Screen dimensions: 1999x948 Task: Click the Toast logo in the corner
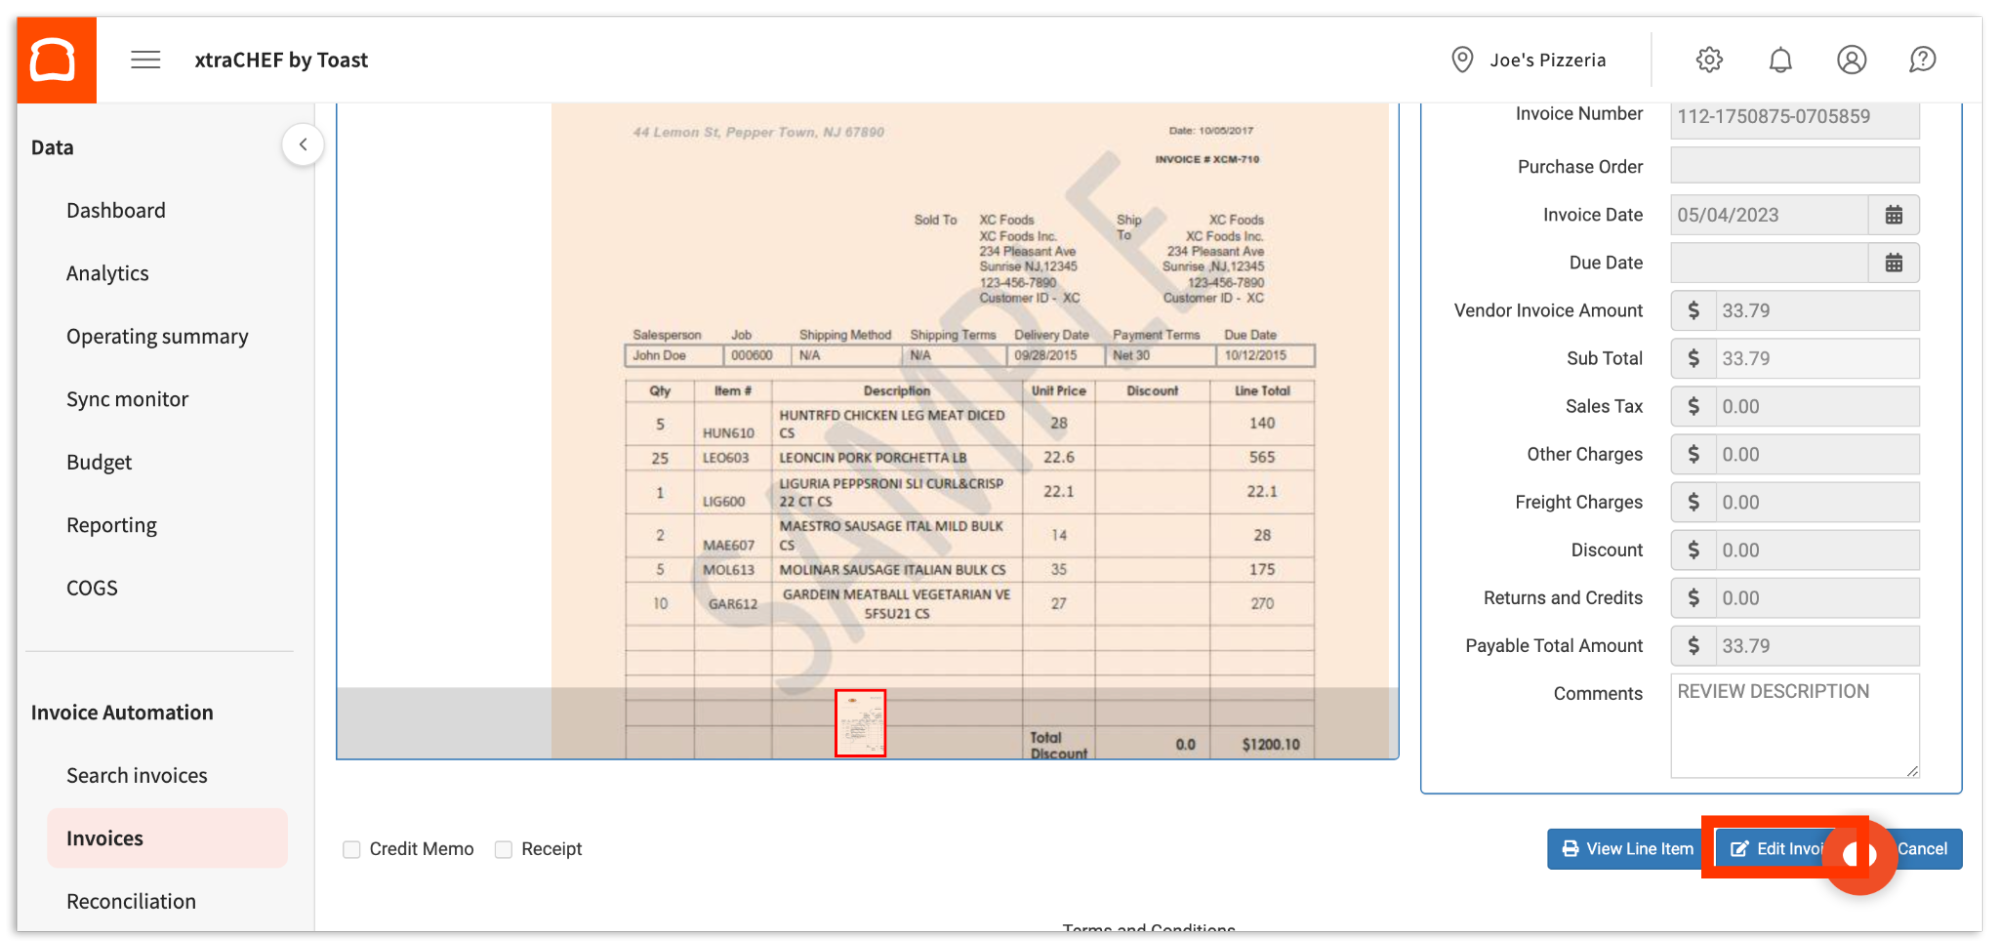tap(55, 59)
